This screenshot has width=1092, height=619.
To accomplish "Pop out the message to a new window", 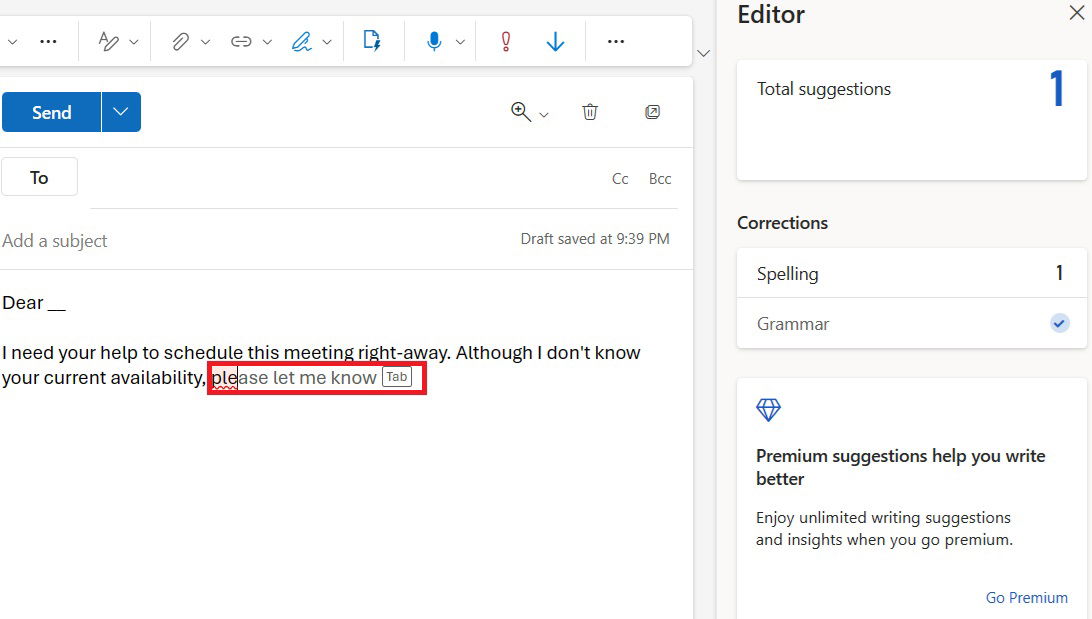I will click(652, 112).
